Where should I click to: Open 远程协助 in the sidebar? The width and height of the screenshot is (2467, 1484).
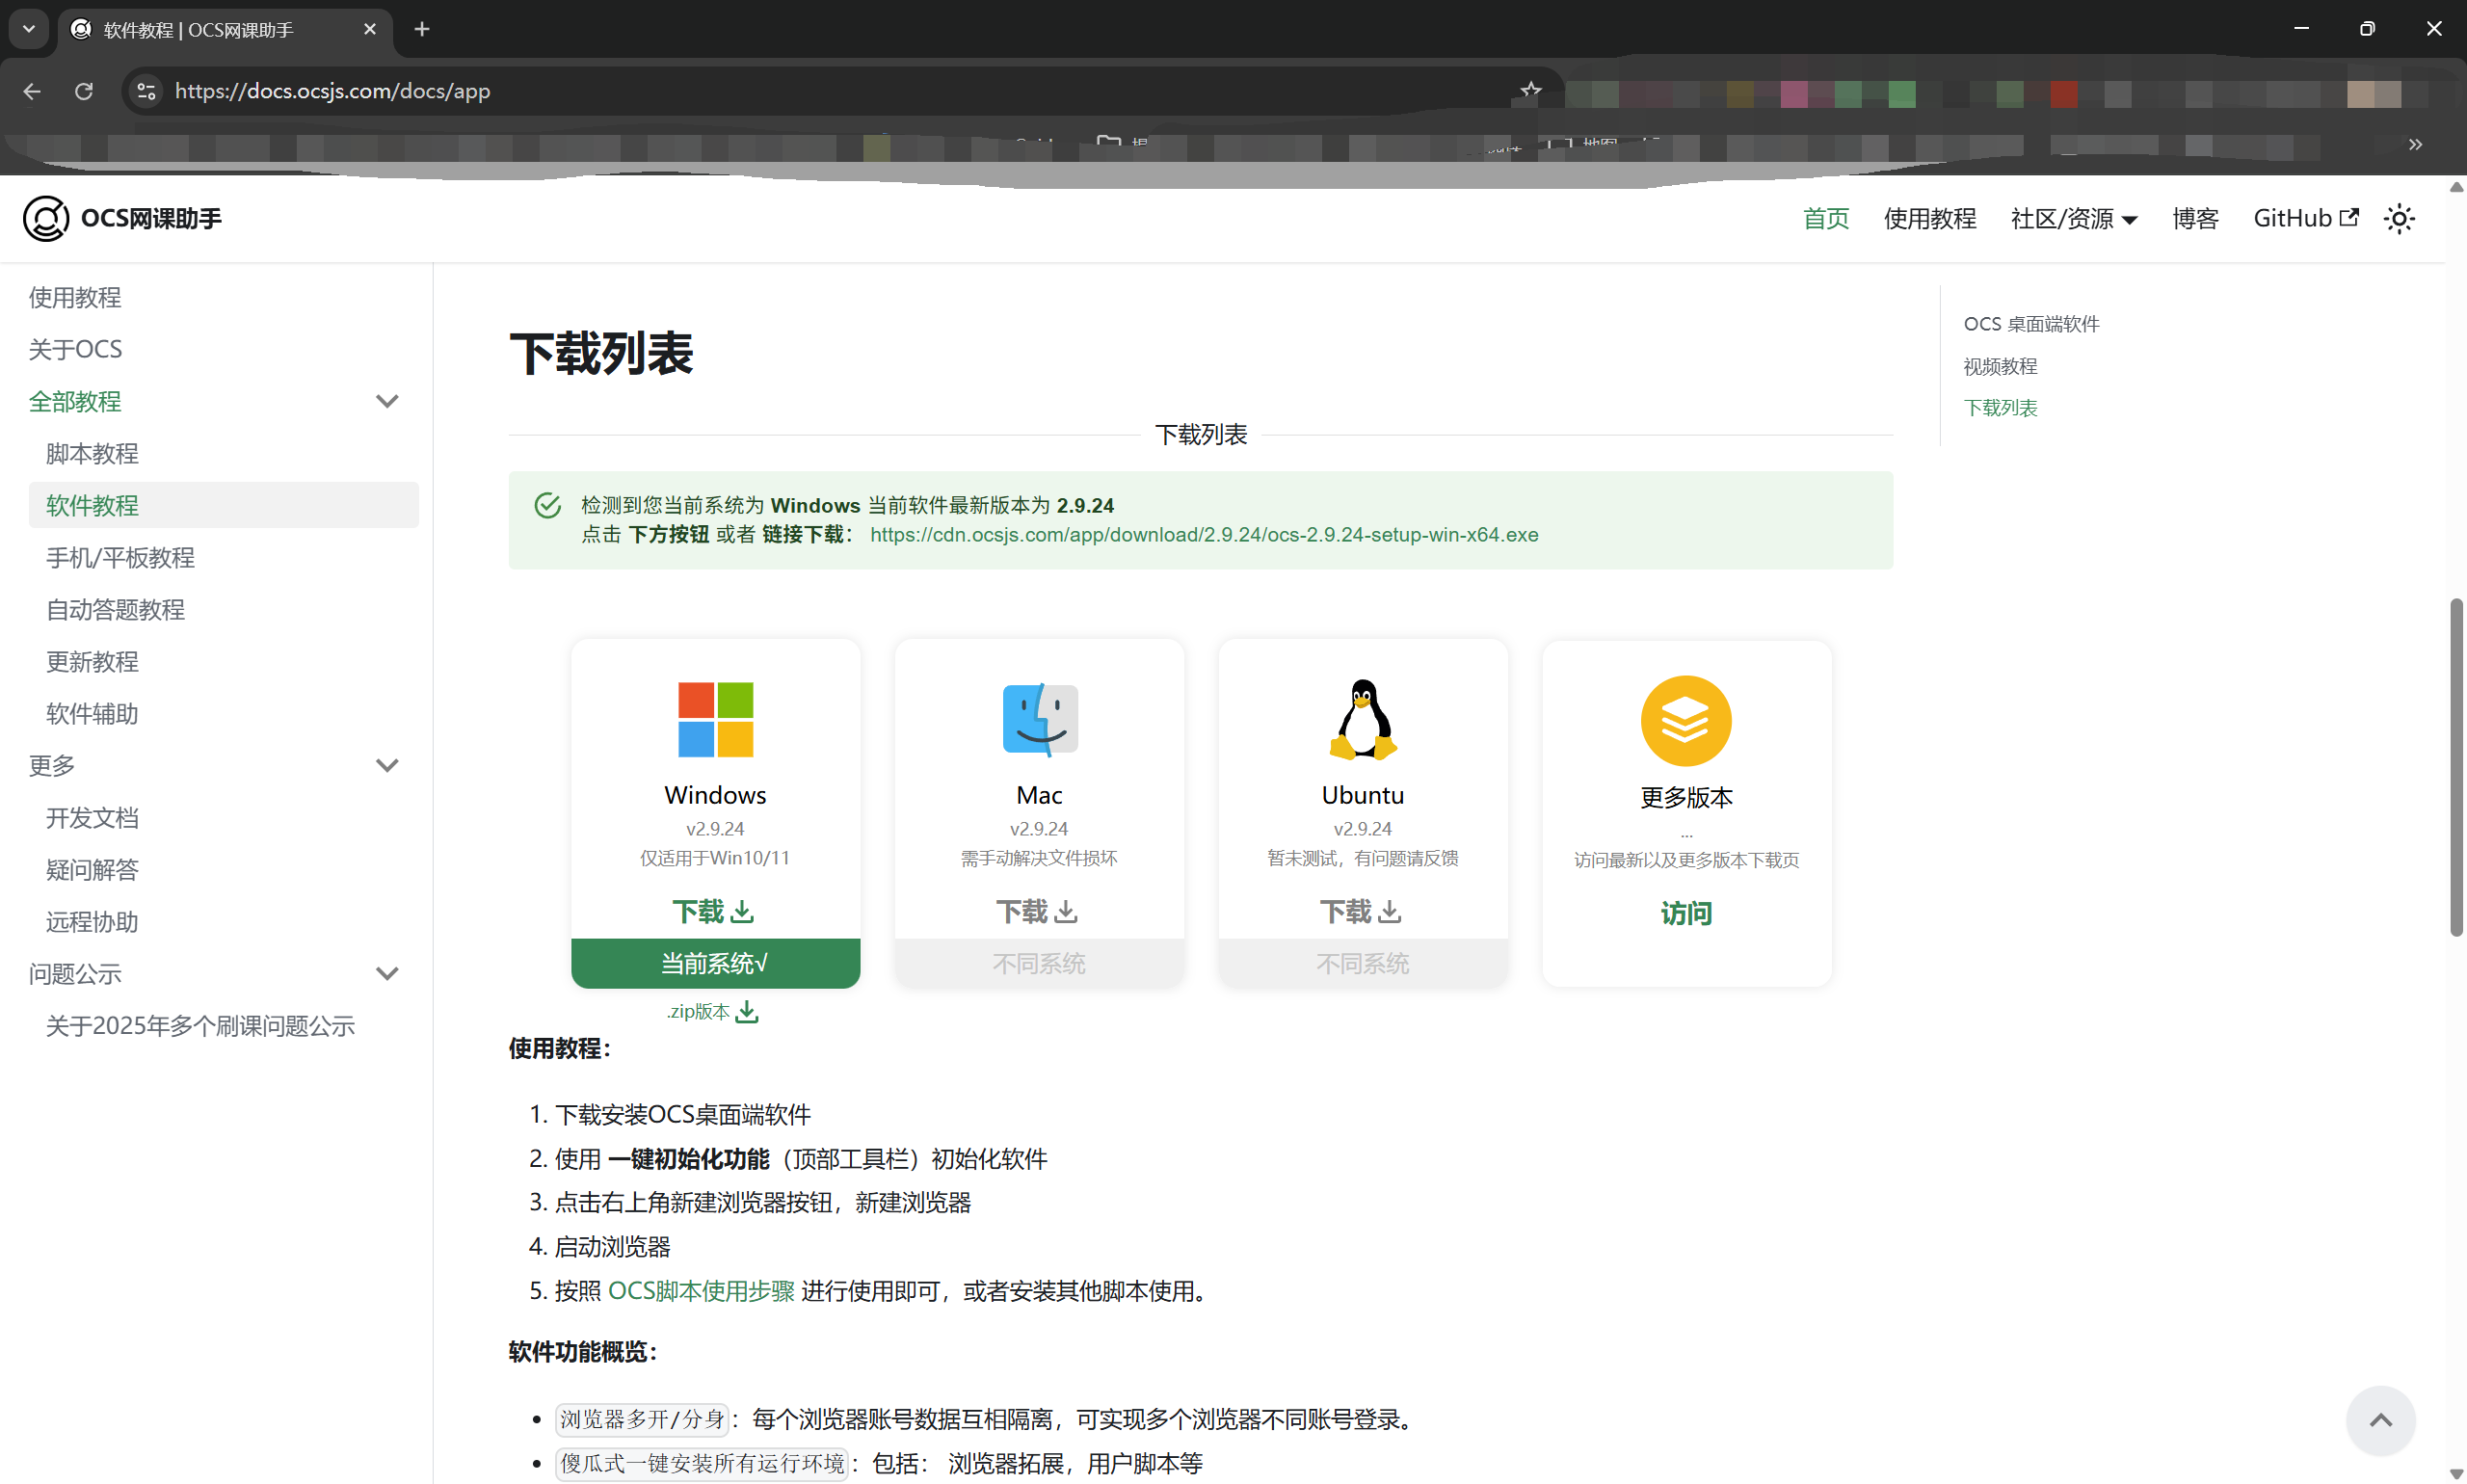click(92, 921)
